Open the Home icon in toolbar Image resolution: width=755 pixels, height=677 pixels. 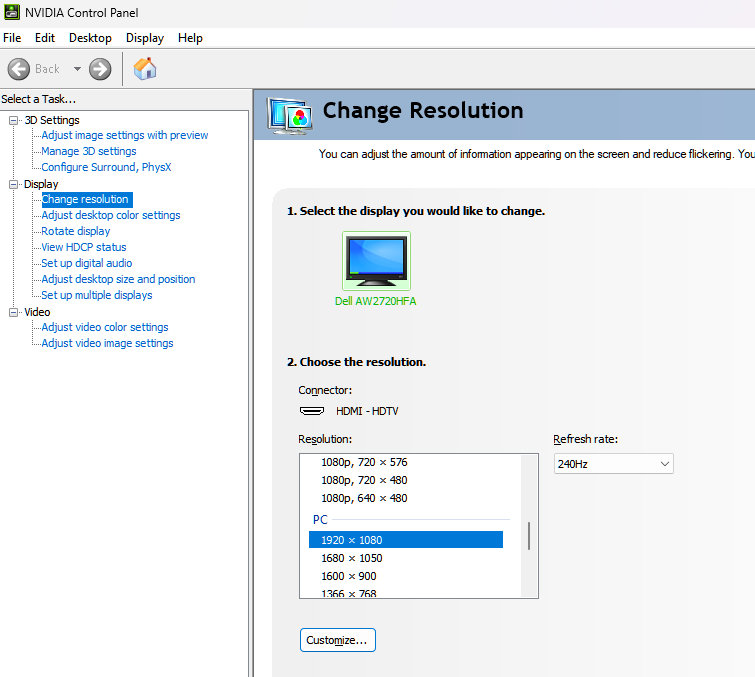145,69
